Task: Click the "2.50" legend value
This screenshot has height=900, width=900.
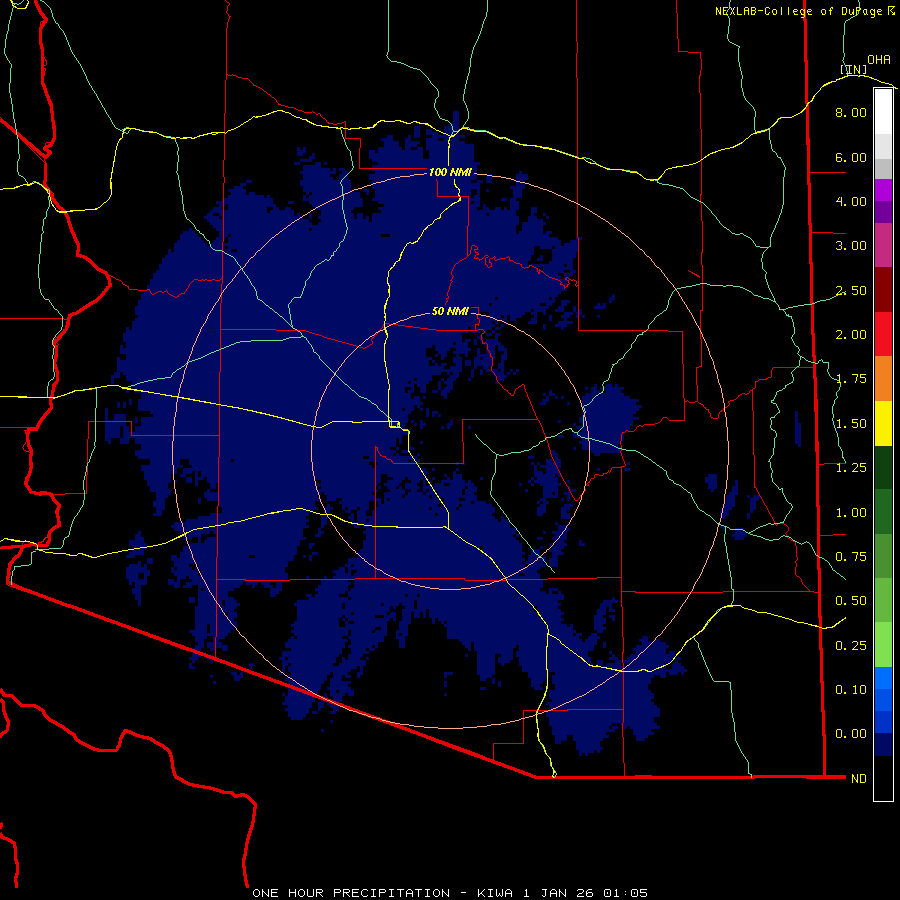Action: (851, 290)
